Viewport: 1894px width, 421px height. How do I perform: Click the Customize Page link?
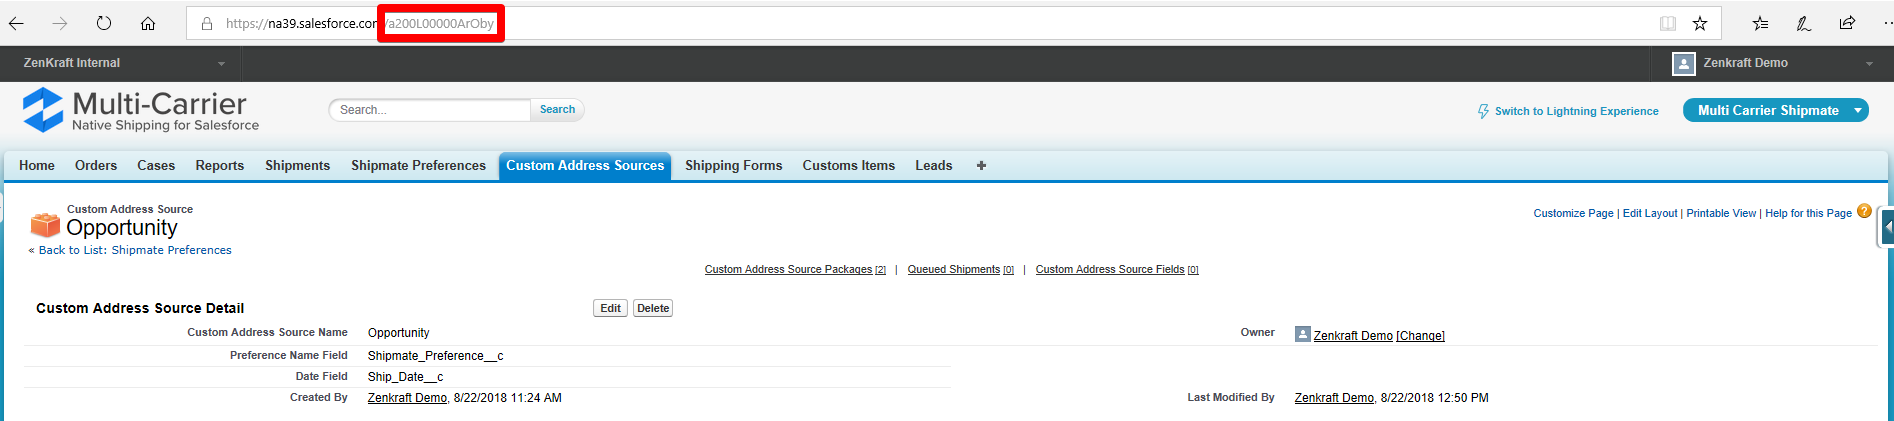click(1573, 213)
